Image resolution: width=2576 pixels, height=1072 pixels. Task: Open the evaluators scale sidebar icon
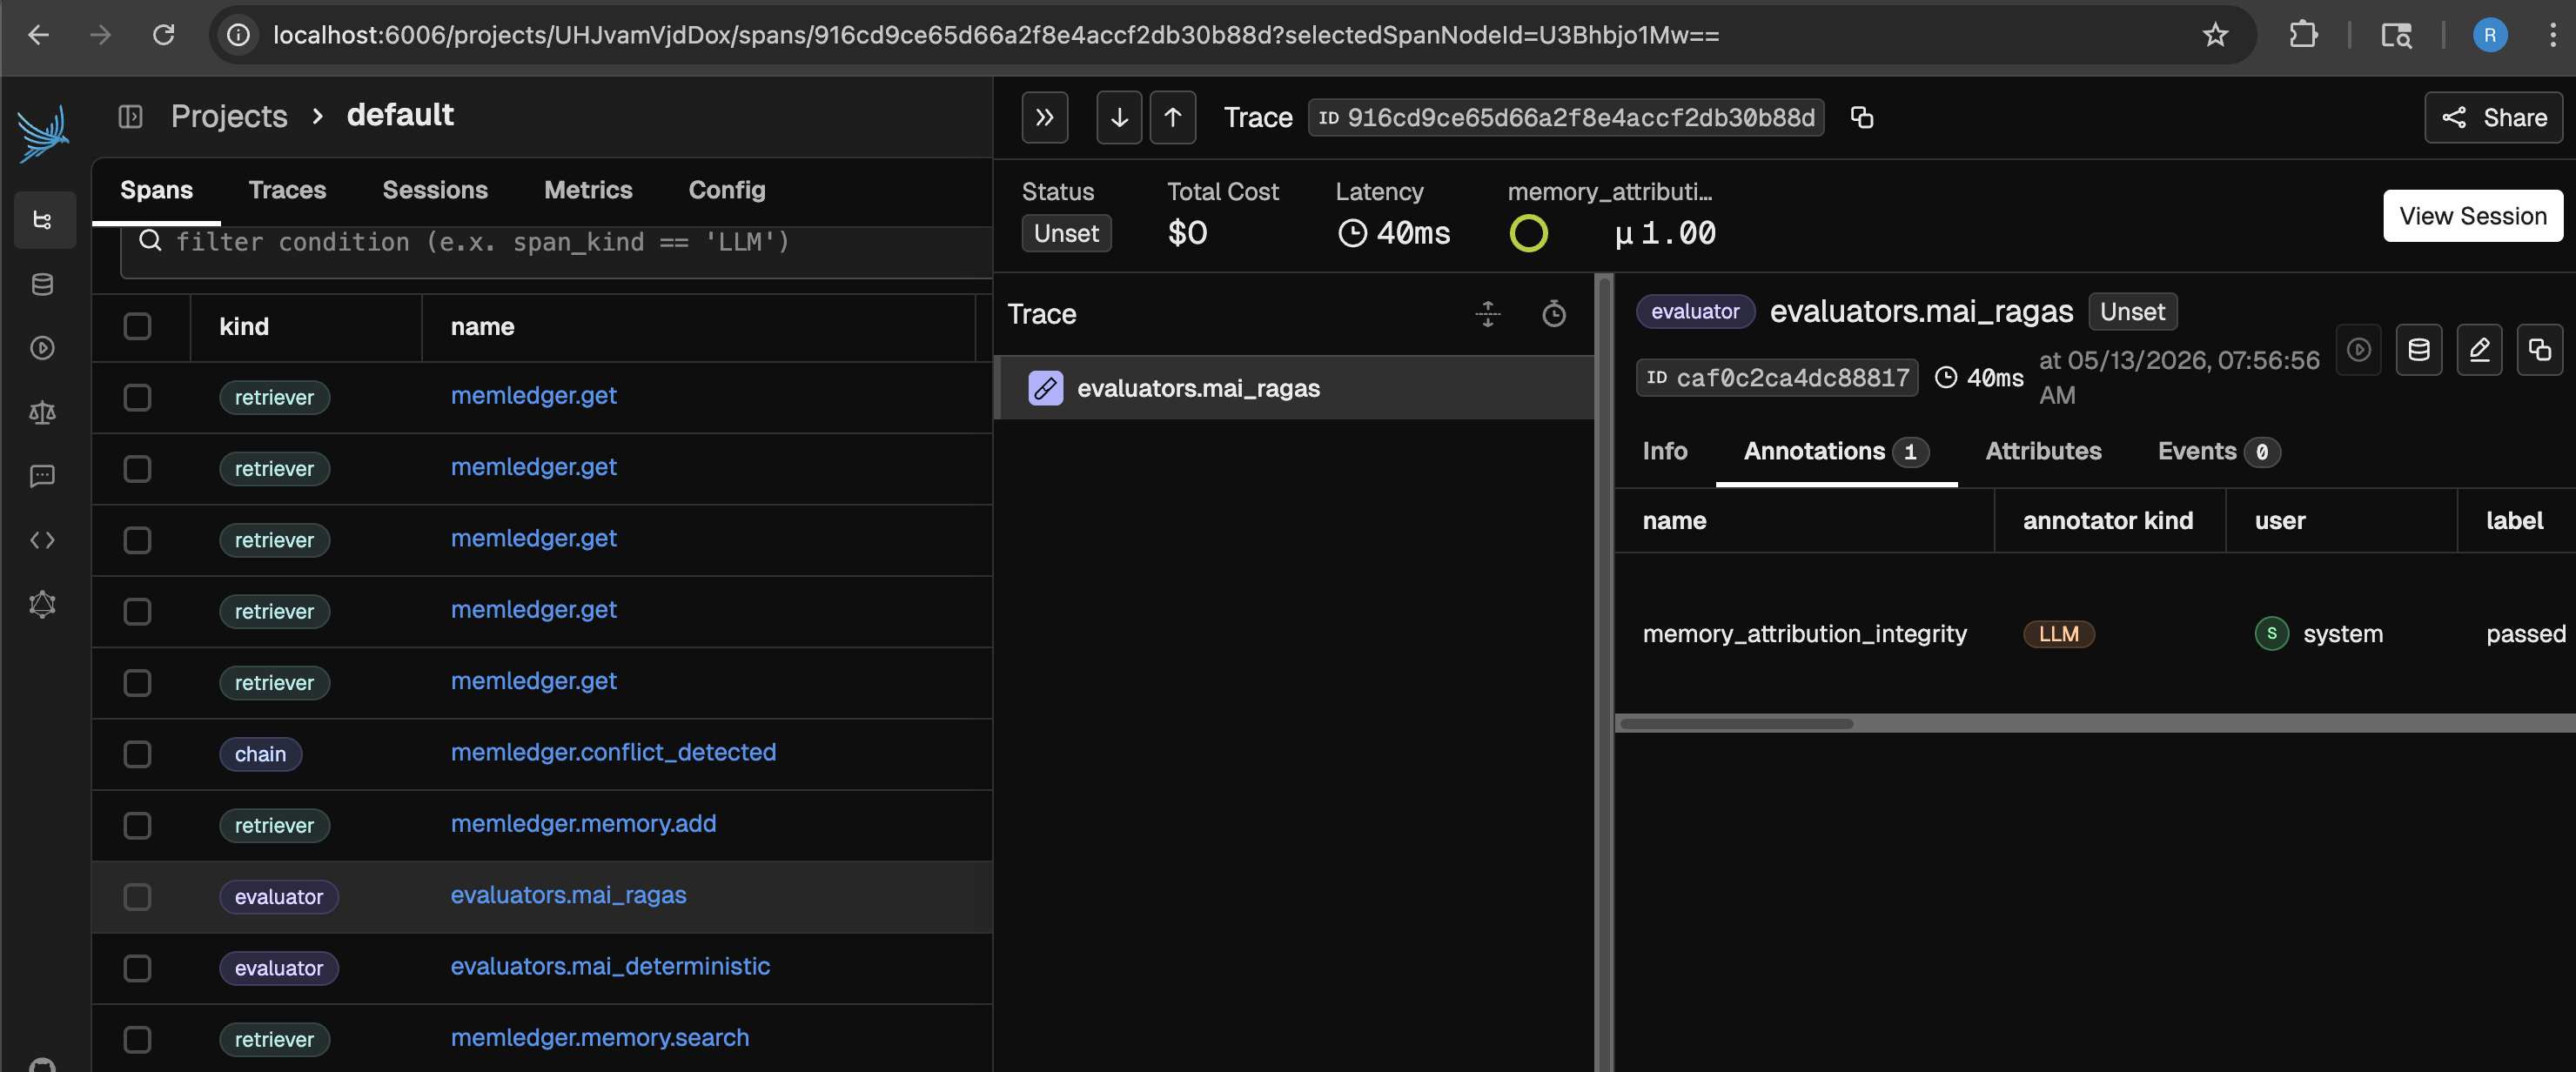point(43,412)
